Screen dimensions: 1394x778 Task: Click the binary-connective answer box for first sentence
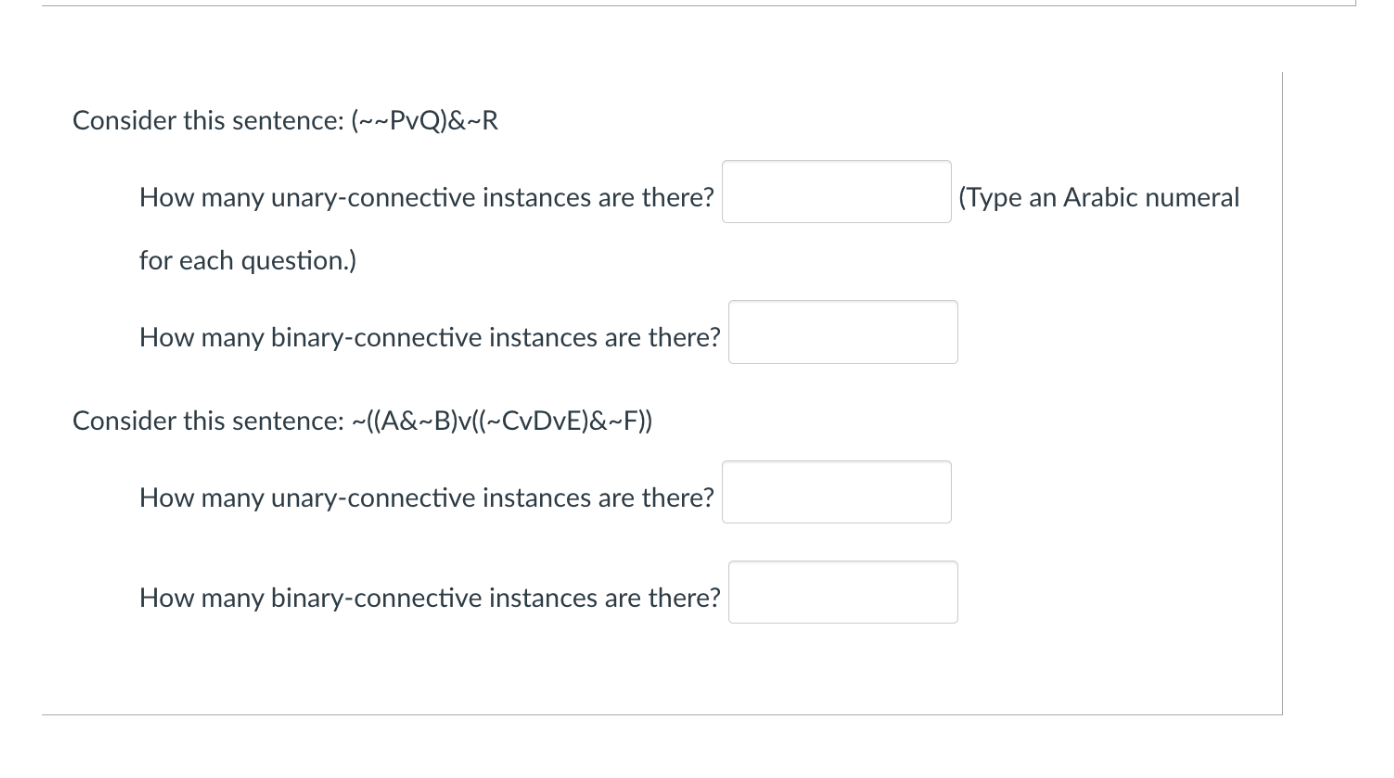[x=843, y=331]
